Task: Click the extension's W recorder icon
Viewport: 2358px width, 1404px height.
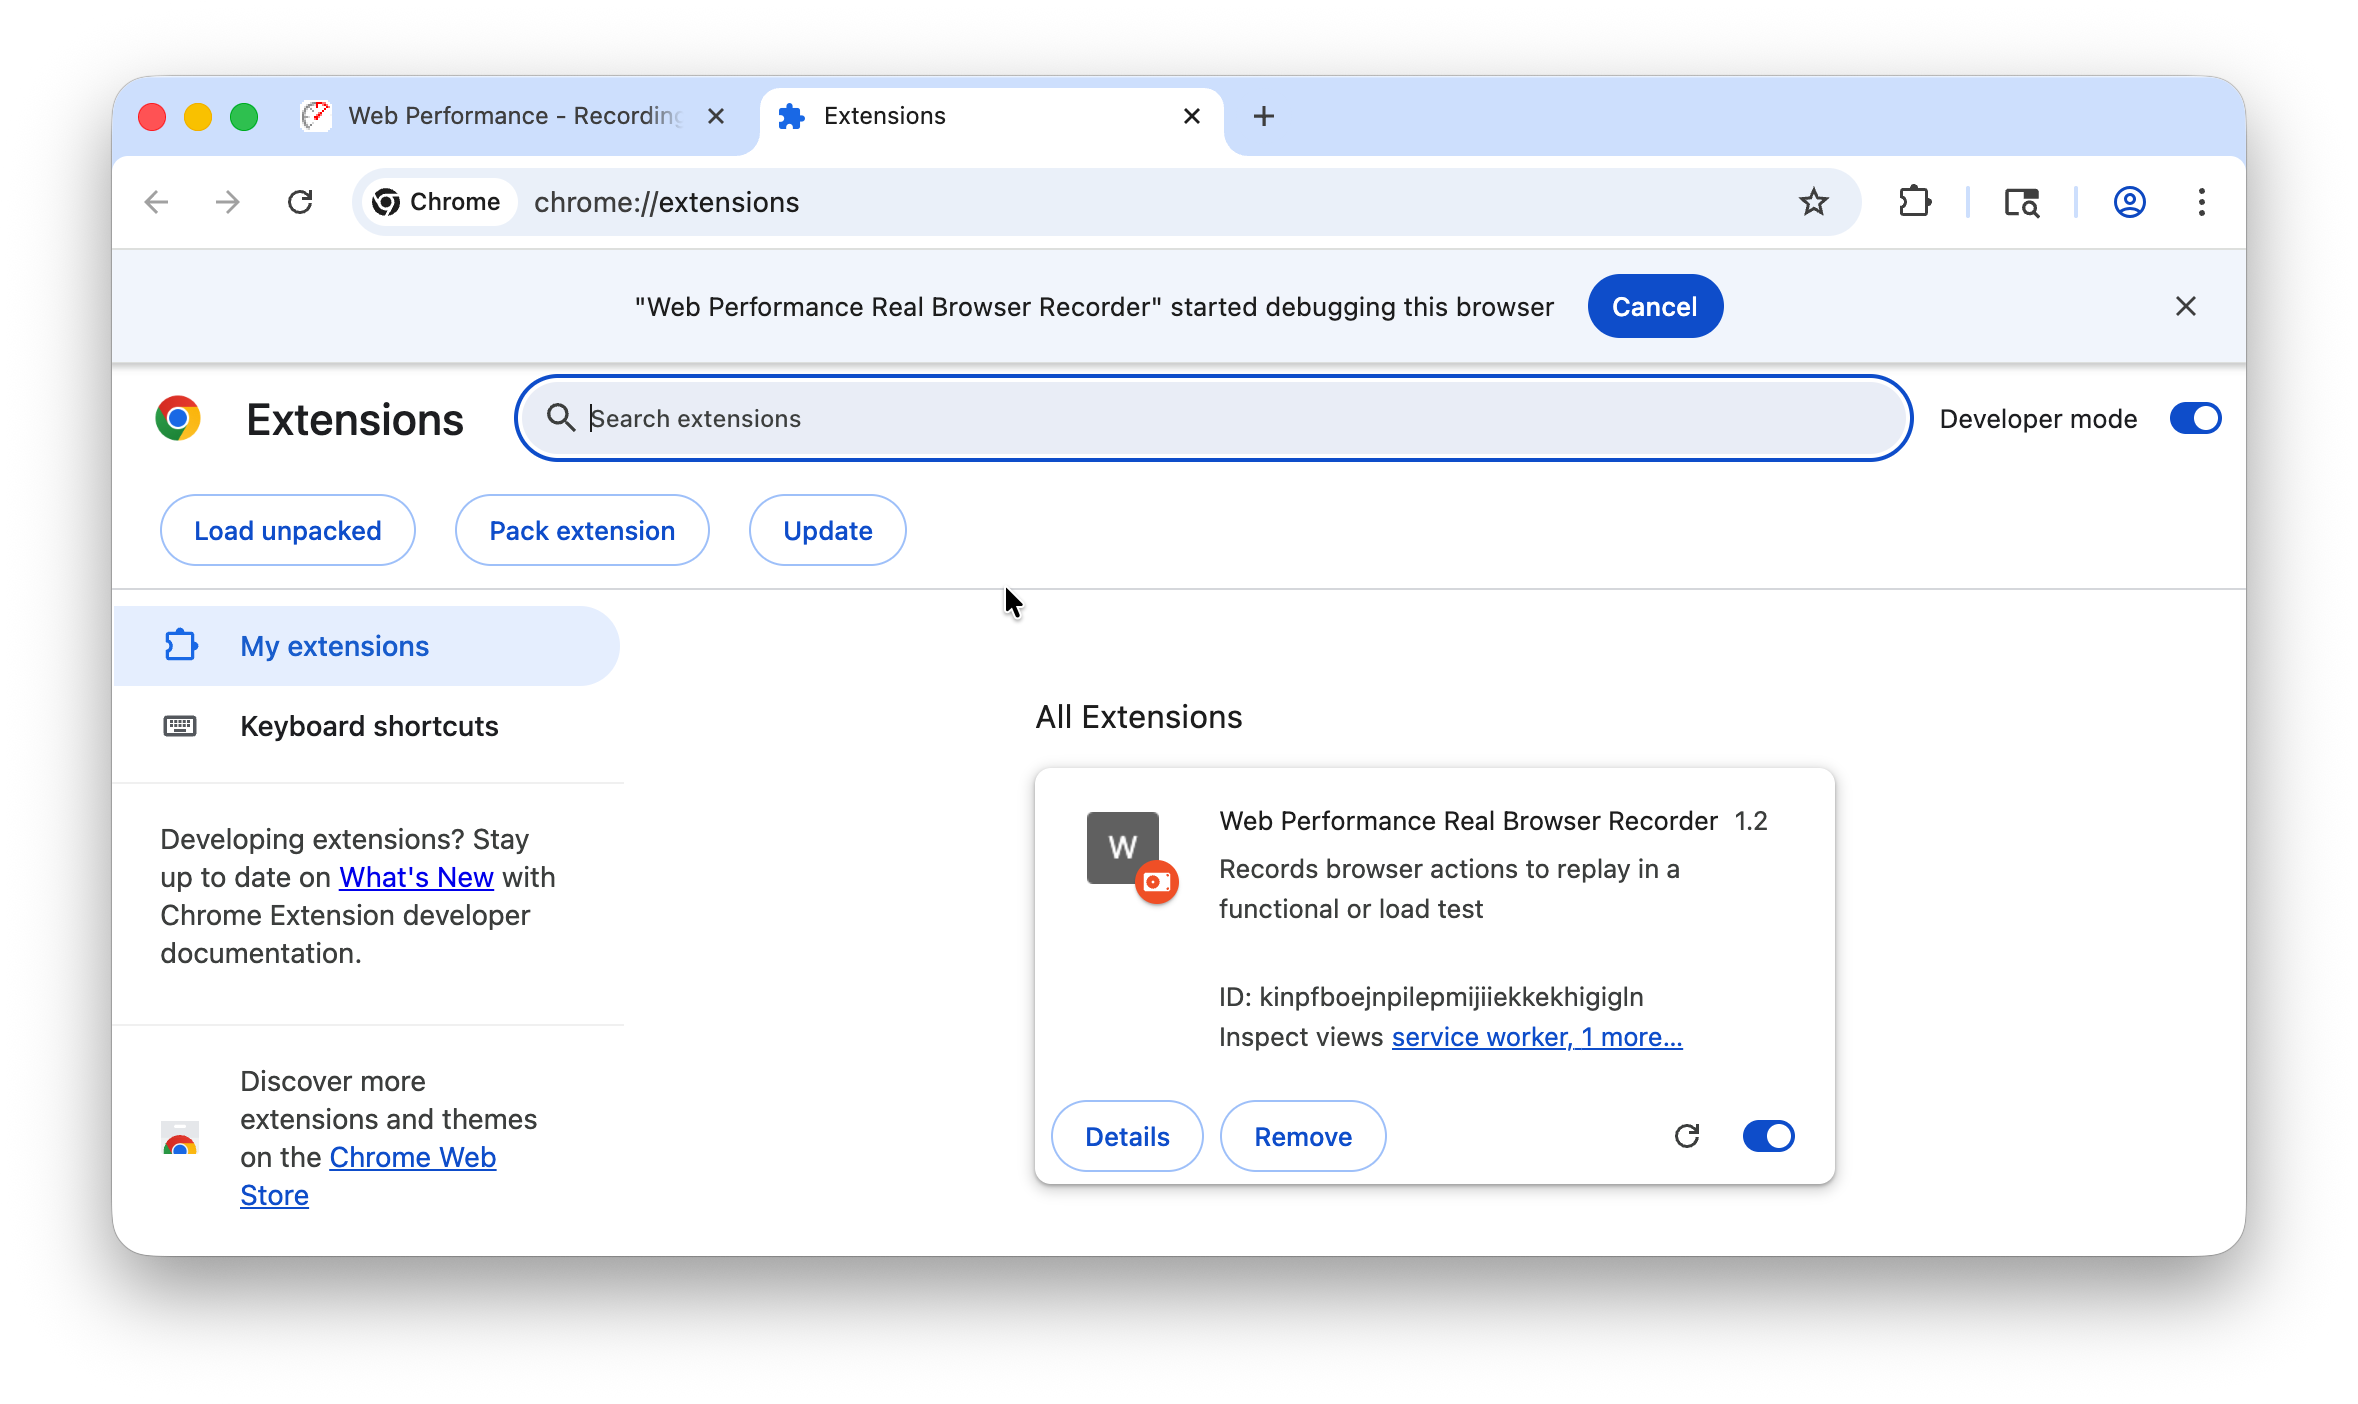Action: pyautogui.click(x=1132, y=857)
